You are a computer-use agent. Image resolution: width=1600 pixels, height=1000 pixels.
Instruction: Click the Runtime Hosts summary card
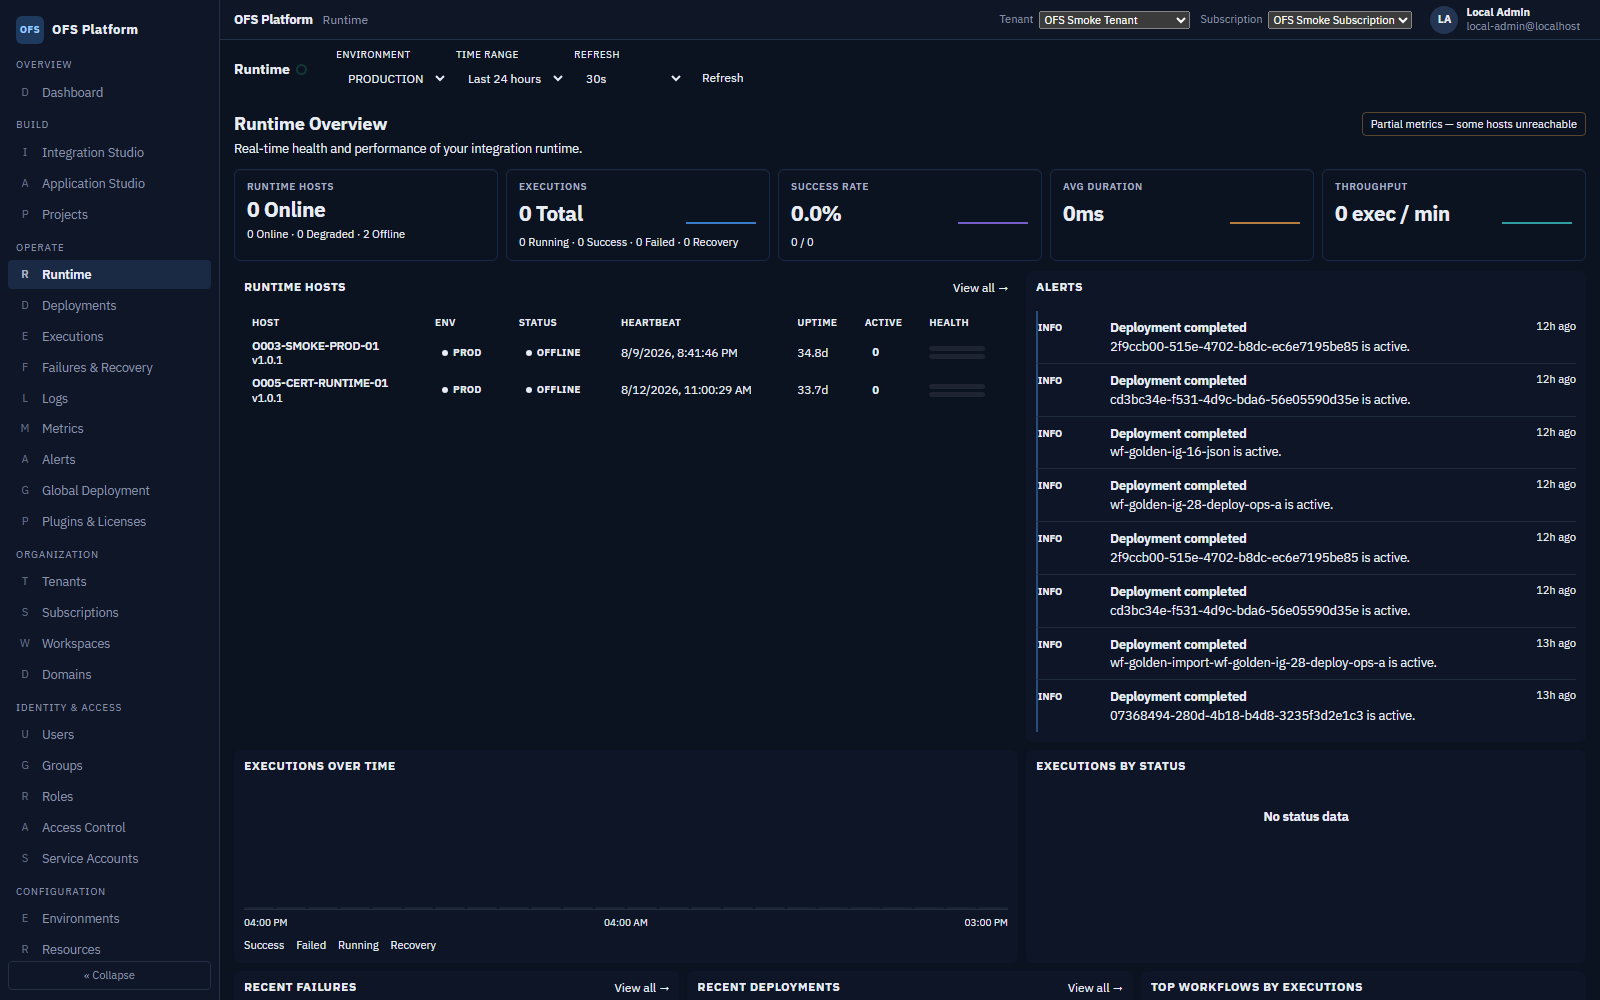pos(366,215)
